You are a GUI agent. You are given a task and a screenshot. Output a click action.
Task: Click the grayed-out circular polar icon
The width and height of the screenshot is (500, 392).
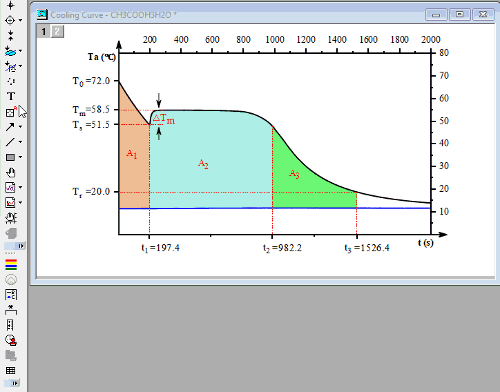tap(11, 280)
